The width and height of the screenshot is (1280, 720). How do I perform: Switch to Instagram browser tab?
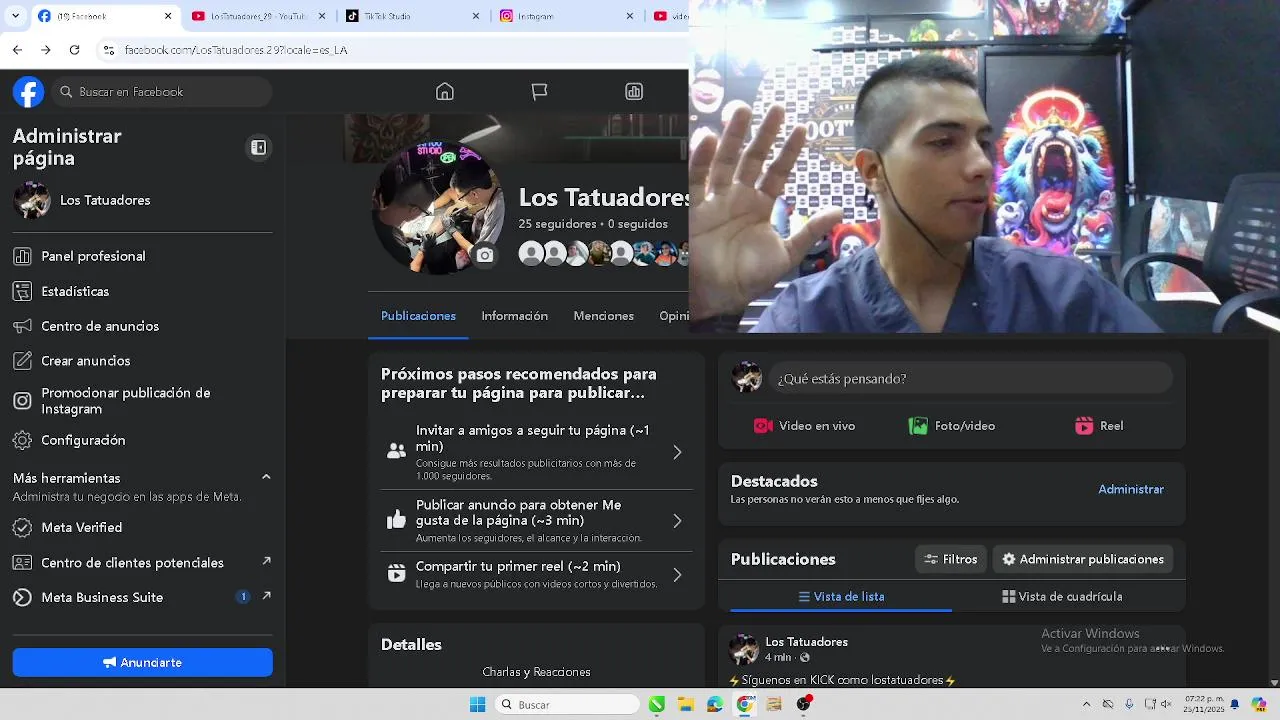tap(566, 16)
